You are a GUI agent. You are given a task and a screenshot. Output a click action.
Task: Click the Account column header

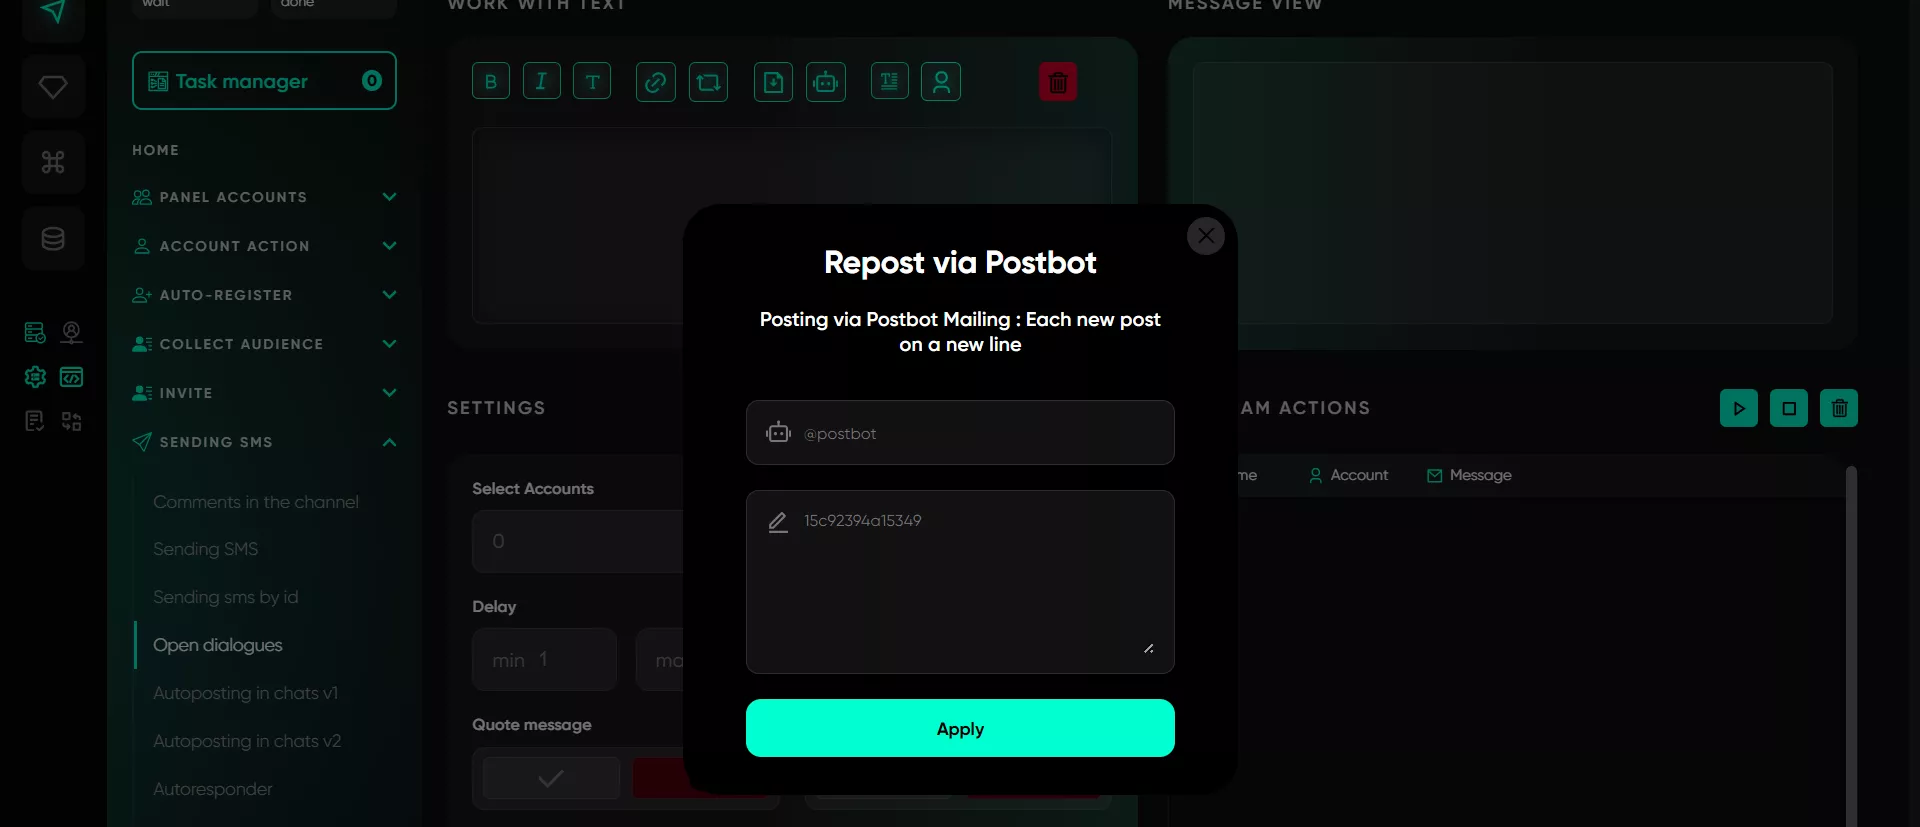(x=1349, y=475)
